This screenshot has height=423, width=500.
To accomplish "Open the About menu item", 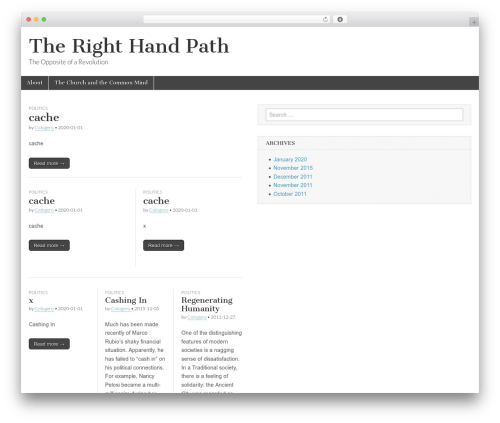I will [35, 83].
